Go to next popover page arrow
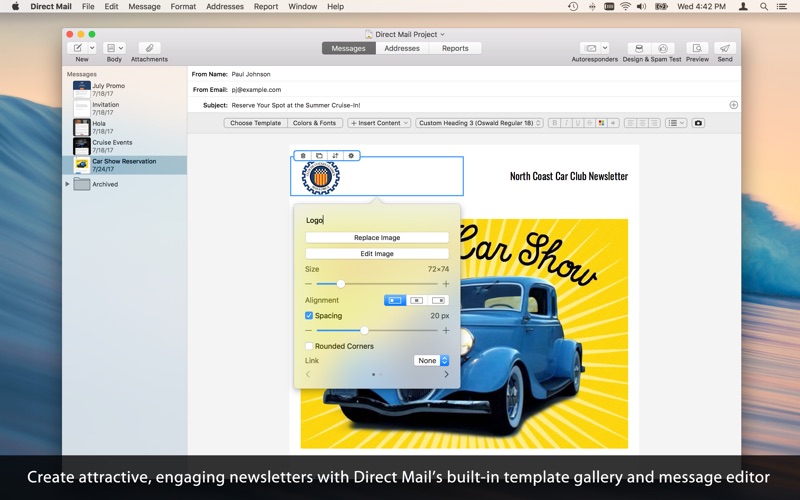Image resolution: width=800 pixels, height=500 pixels. (446, 374)
